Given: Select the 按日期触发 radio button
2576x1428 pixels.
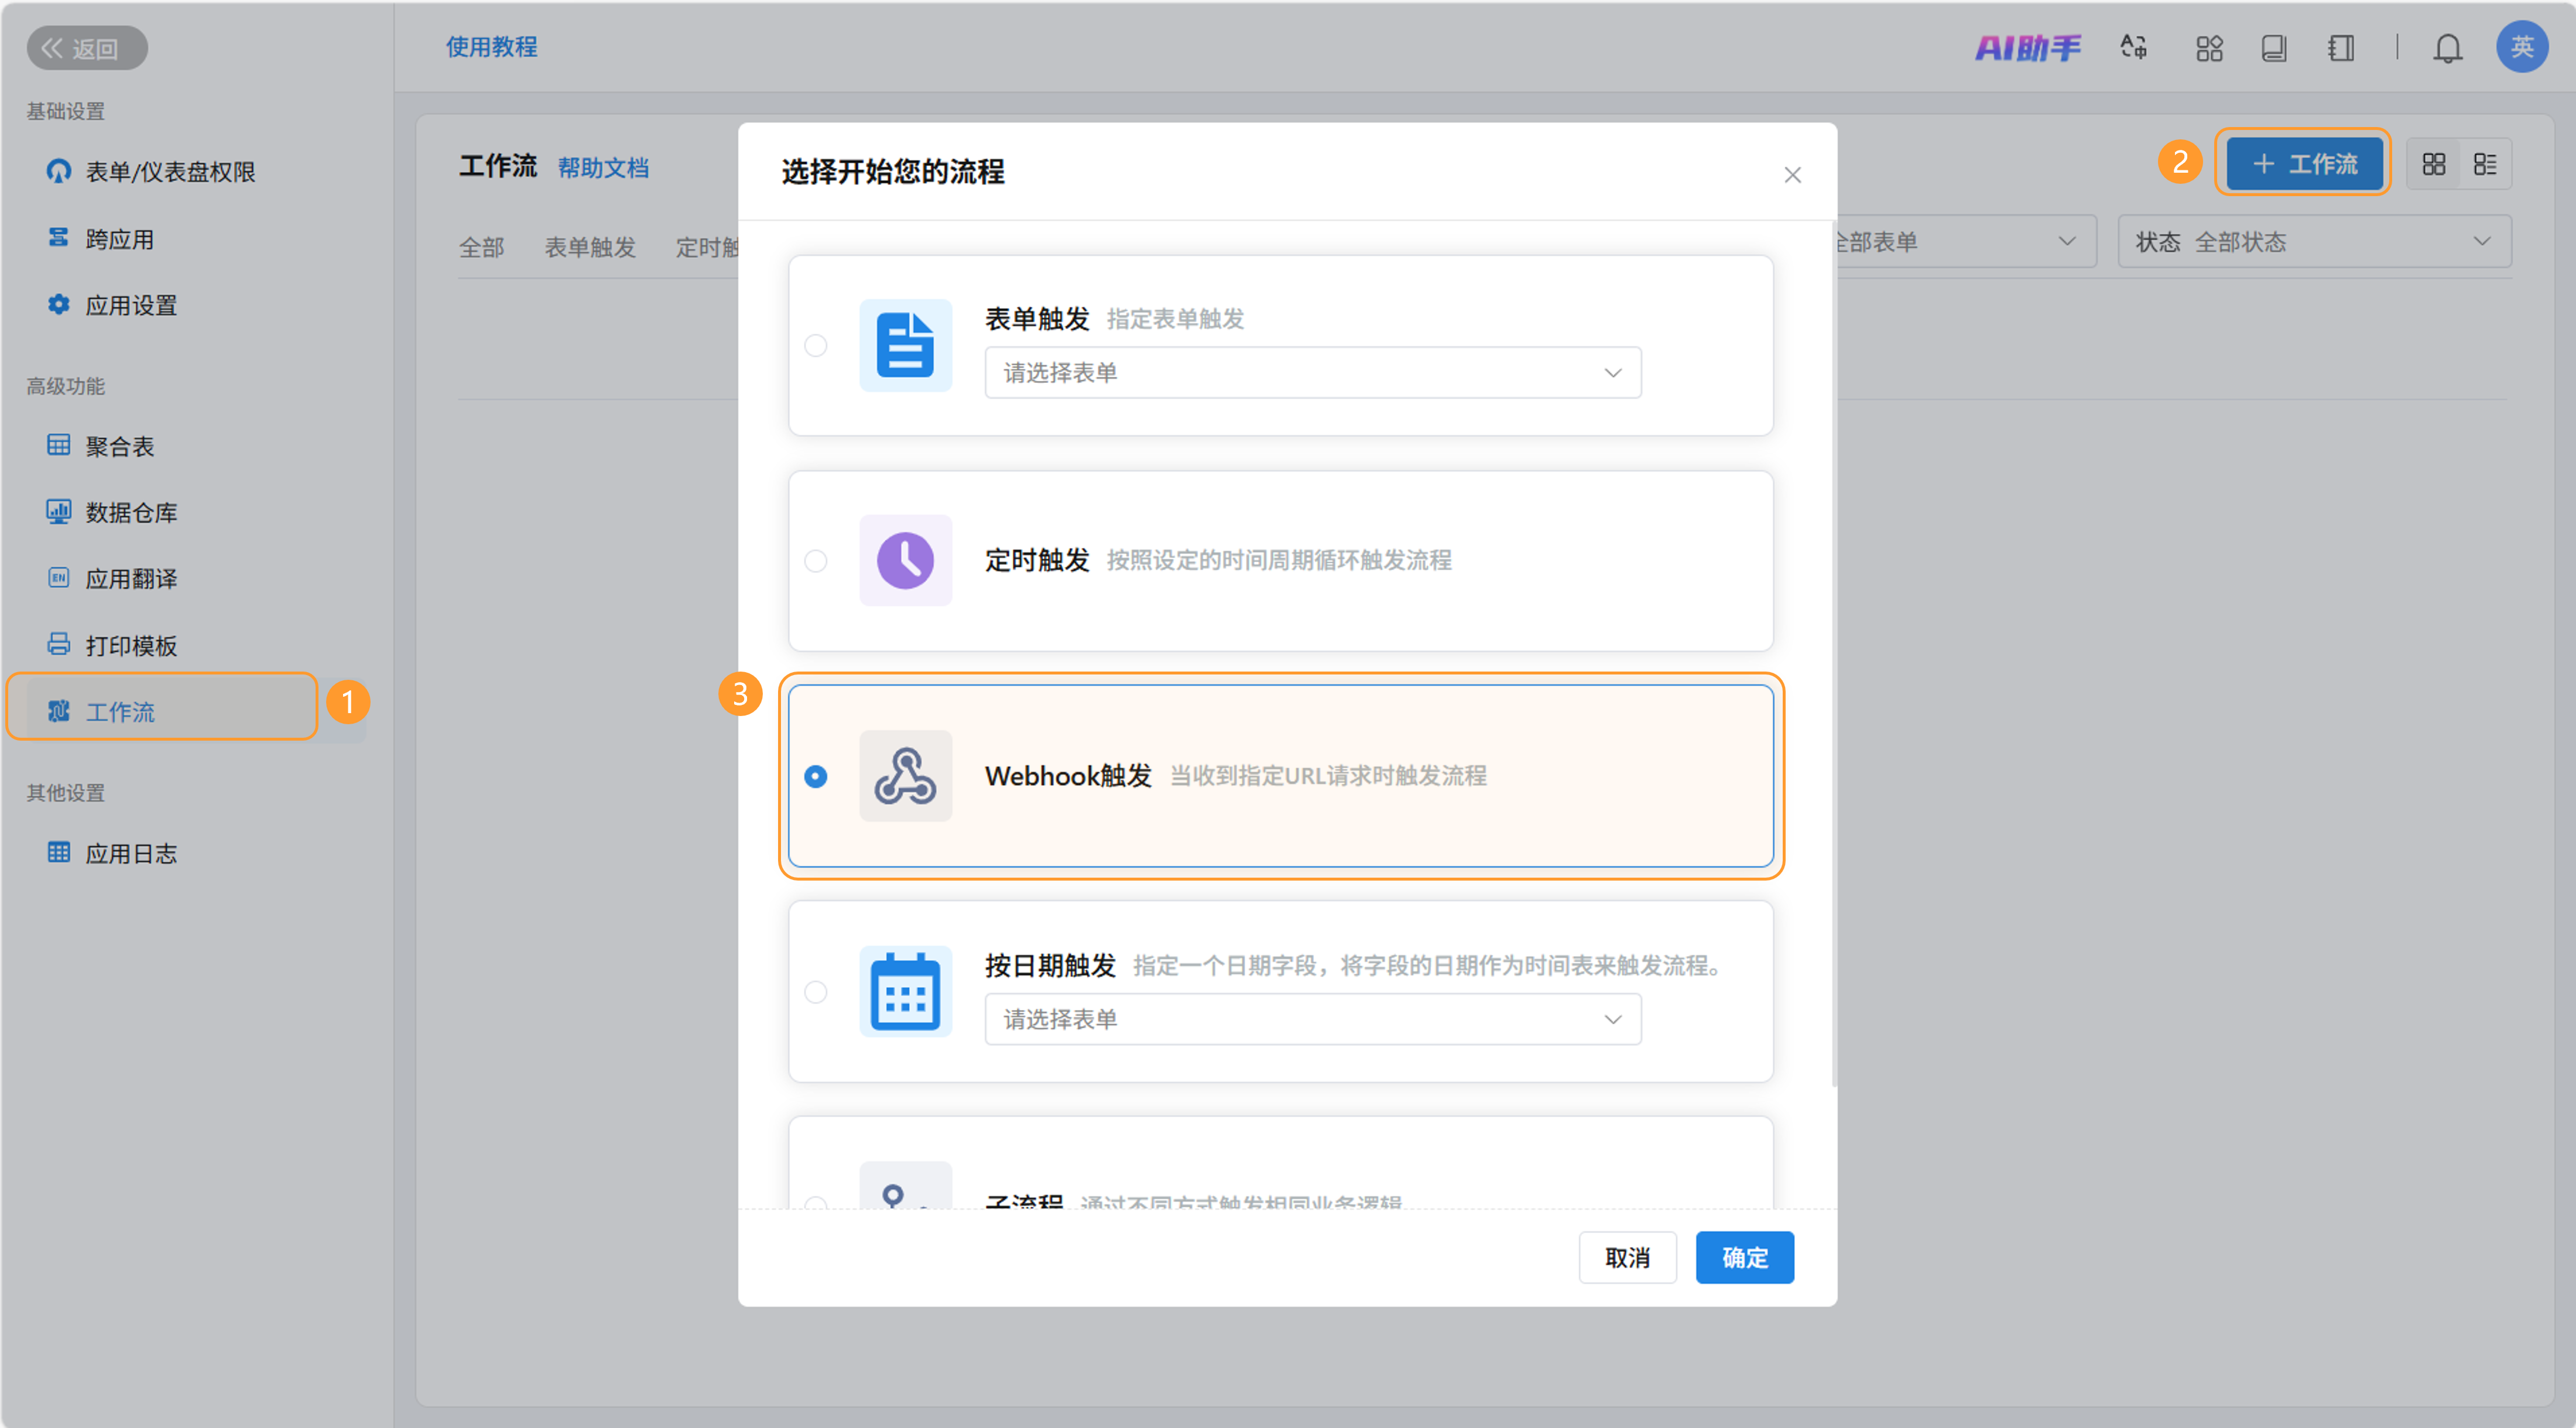Looking at the screenshot, I should [815, 991].
